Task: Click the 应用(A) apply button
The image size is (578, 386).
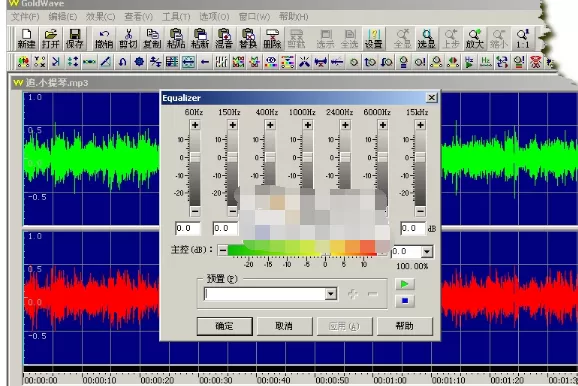Action: 344,326
